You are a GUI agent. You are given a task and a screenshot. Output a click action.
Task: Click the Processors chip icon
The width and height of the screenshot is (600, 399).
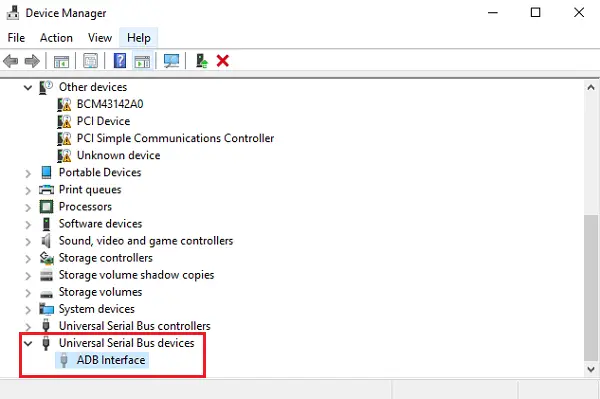point(46,207)
